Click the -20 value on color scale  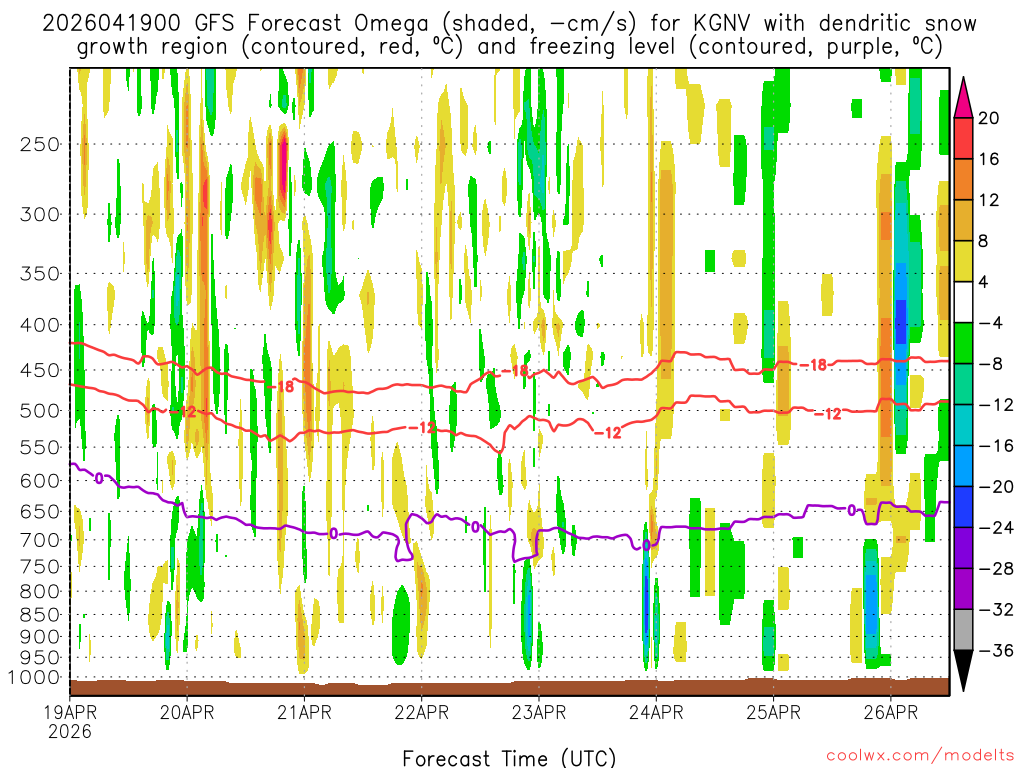pyautogui.click(x=996, y=487)
